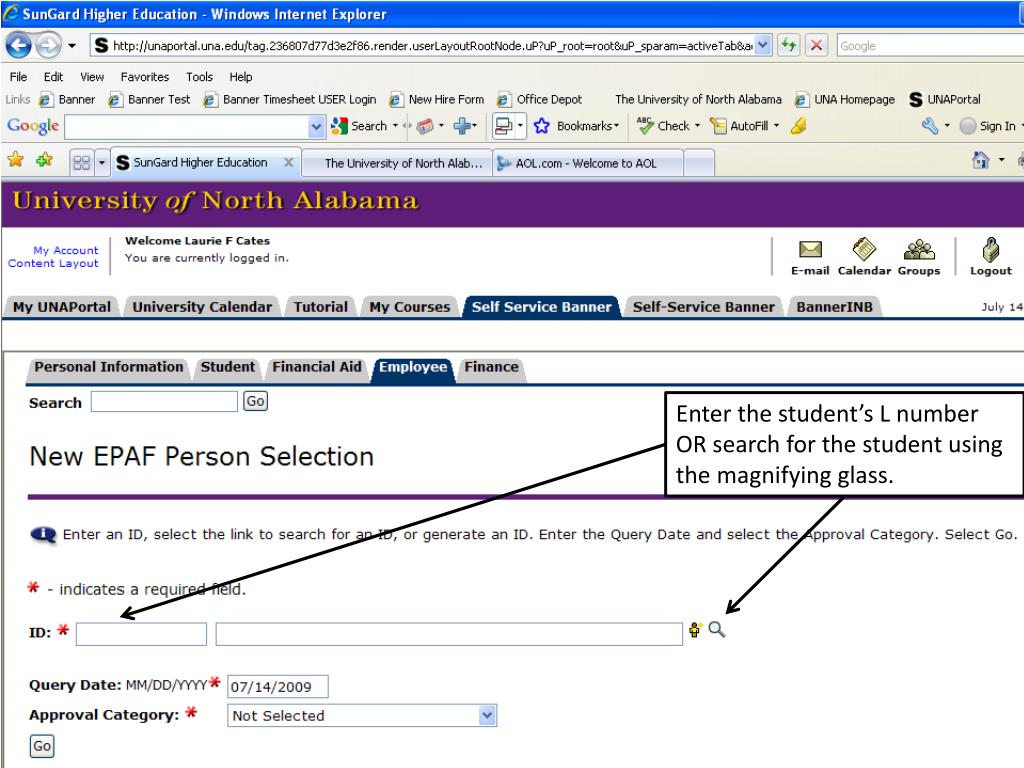Click the Favorites Center star icon
The height and width of the screenshot is (768, 1024).
click(x=16, y=159)
